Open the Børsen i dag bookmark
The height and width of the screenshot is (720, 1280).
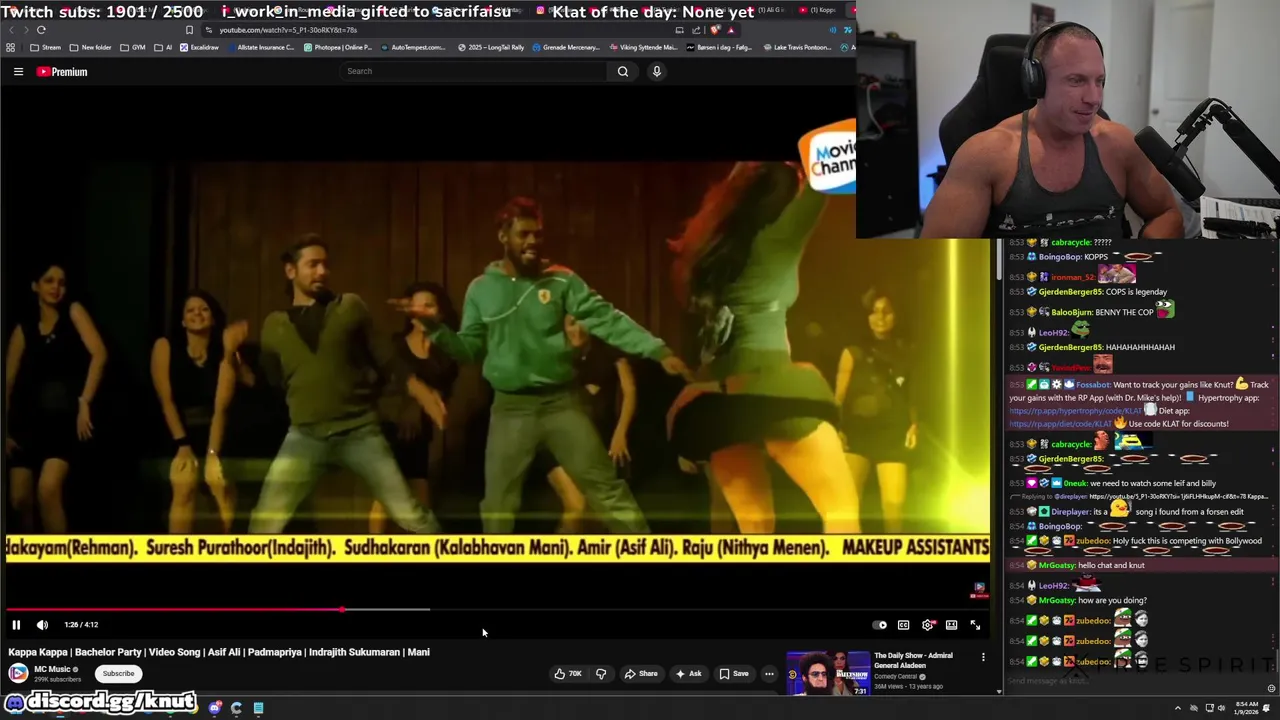719,47
